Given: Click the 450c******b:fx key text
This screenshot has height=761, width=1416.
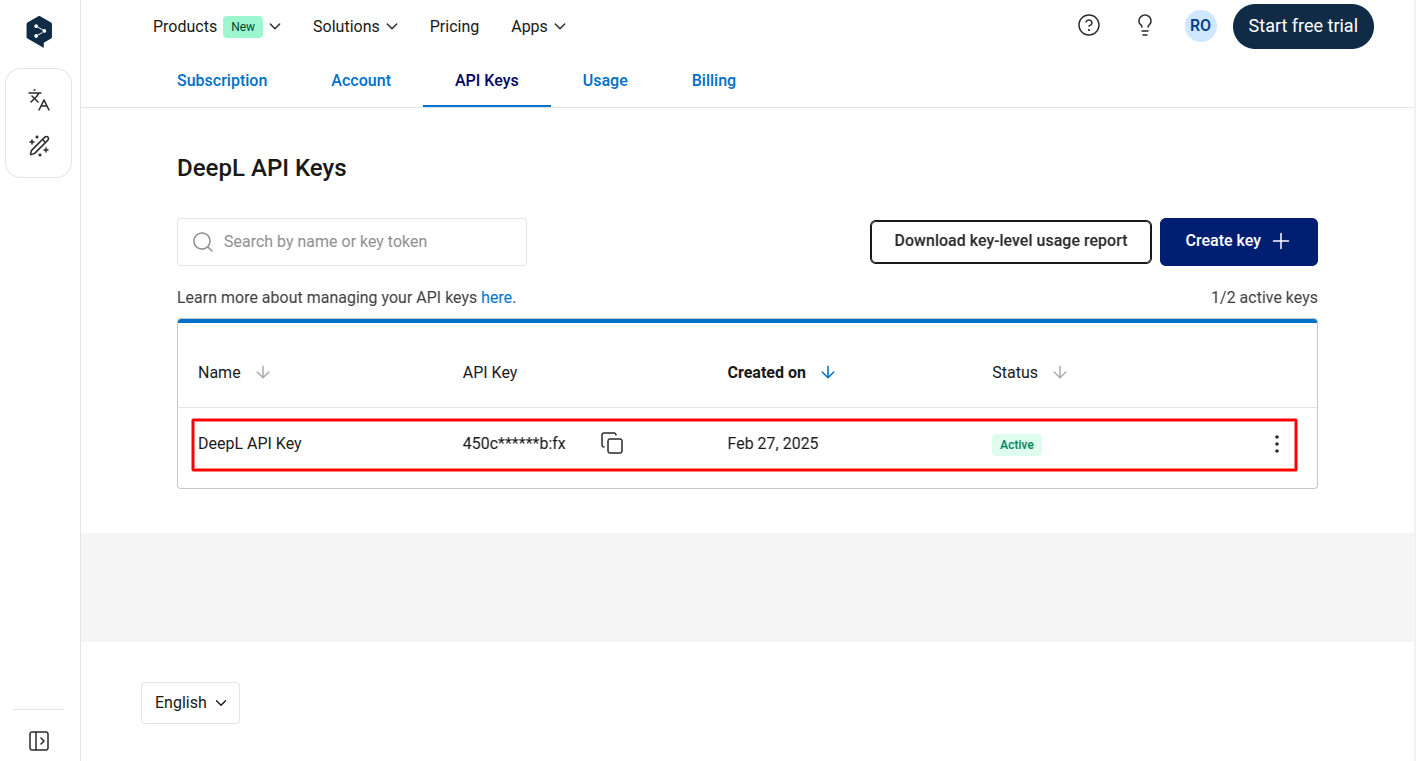Looking at the screenshot, I should (514, 443).
